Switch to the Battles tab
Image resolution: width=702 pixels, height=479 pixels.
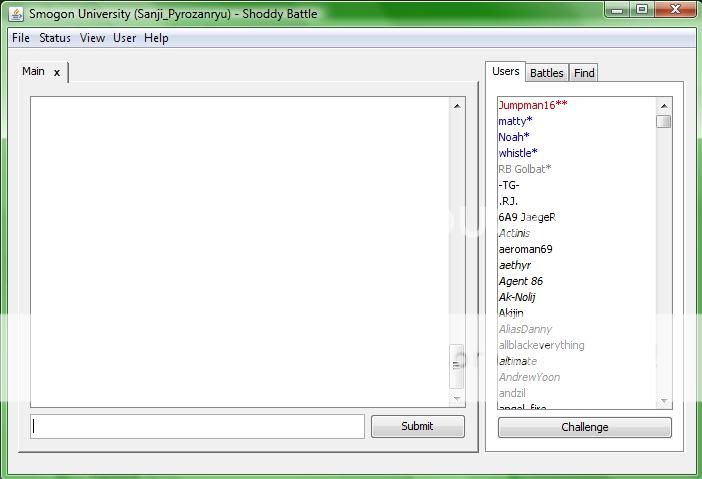(x=546, y=73)
